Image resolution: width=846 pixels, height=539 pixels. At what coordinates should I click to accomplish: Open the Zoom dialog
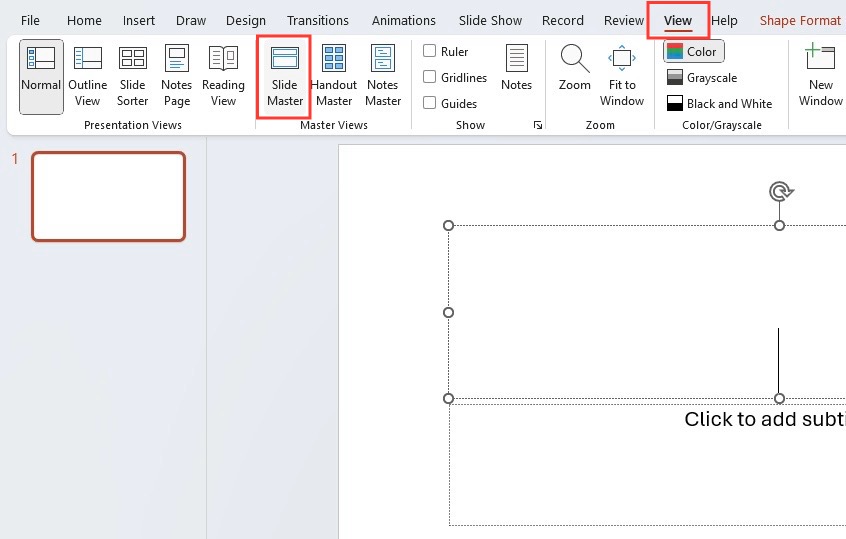click(x=574, y=68)
